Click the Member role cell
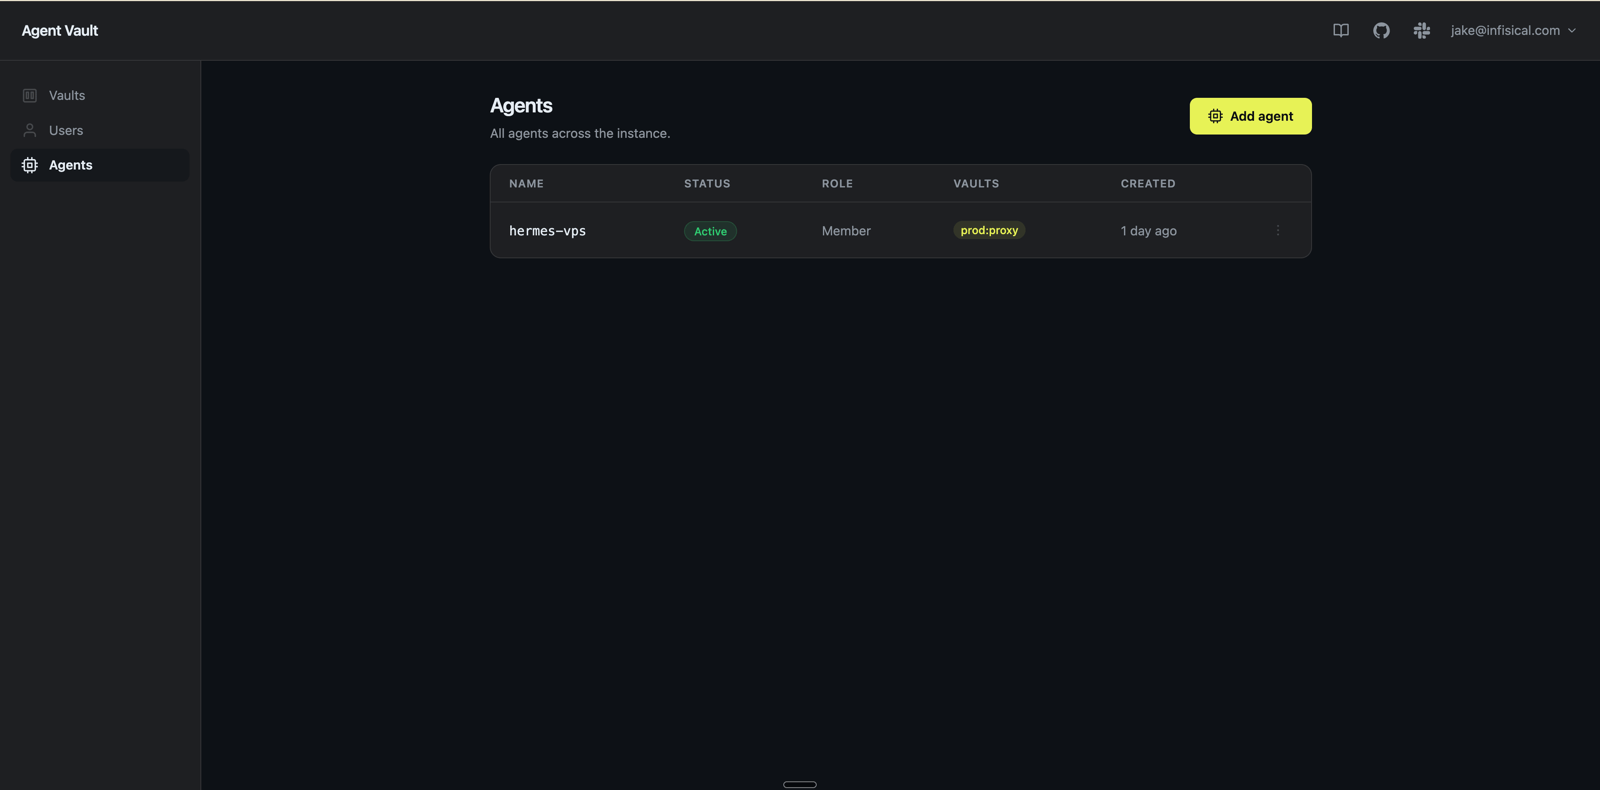Screen dimensions: 1600x790 point(846,231)
